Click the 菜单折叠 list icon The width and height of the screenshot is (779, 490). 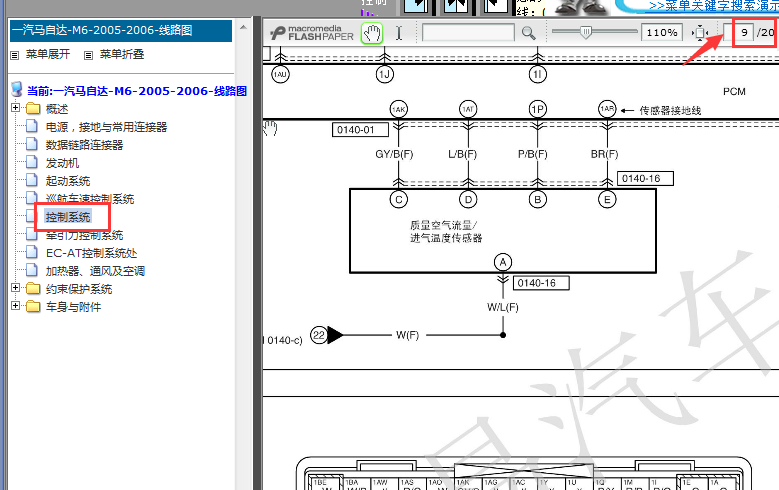[x=88, y=55]
